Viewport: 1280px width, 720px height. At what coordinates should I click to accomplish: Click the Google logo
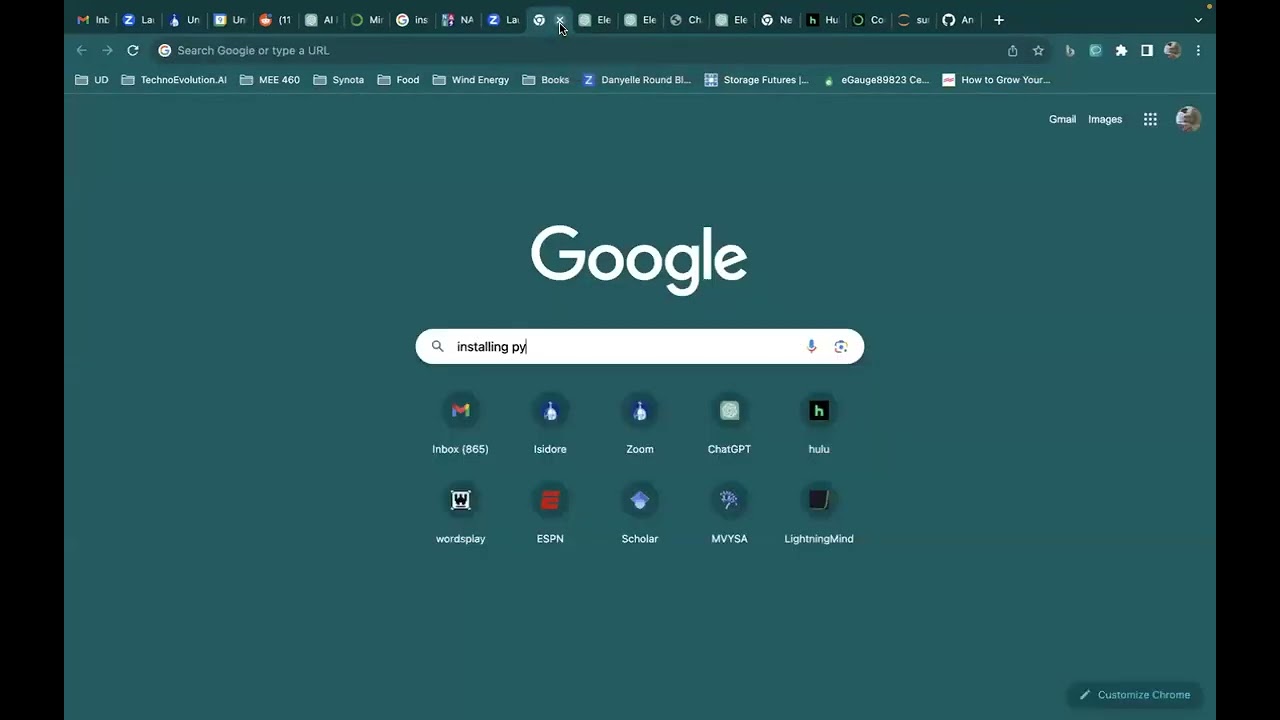pyautogui.click(x=639, y=259)
